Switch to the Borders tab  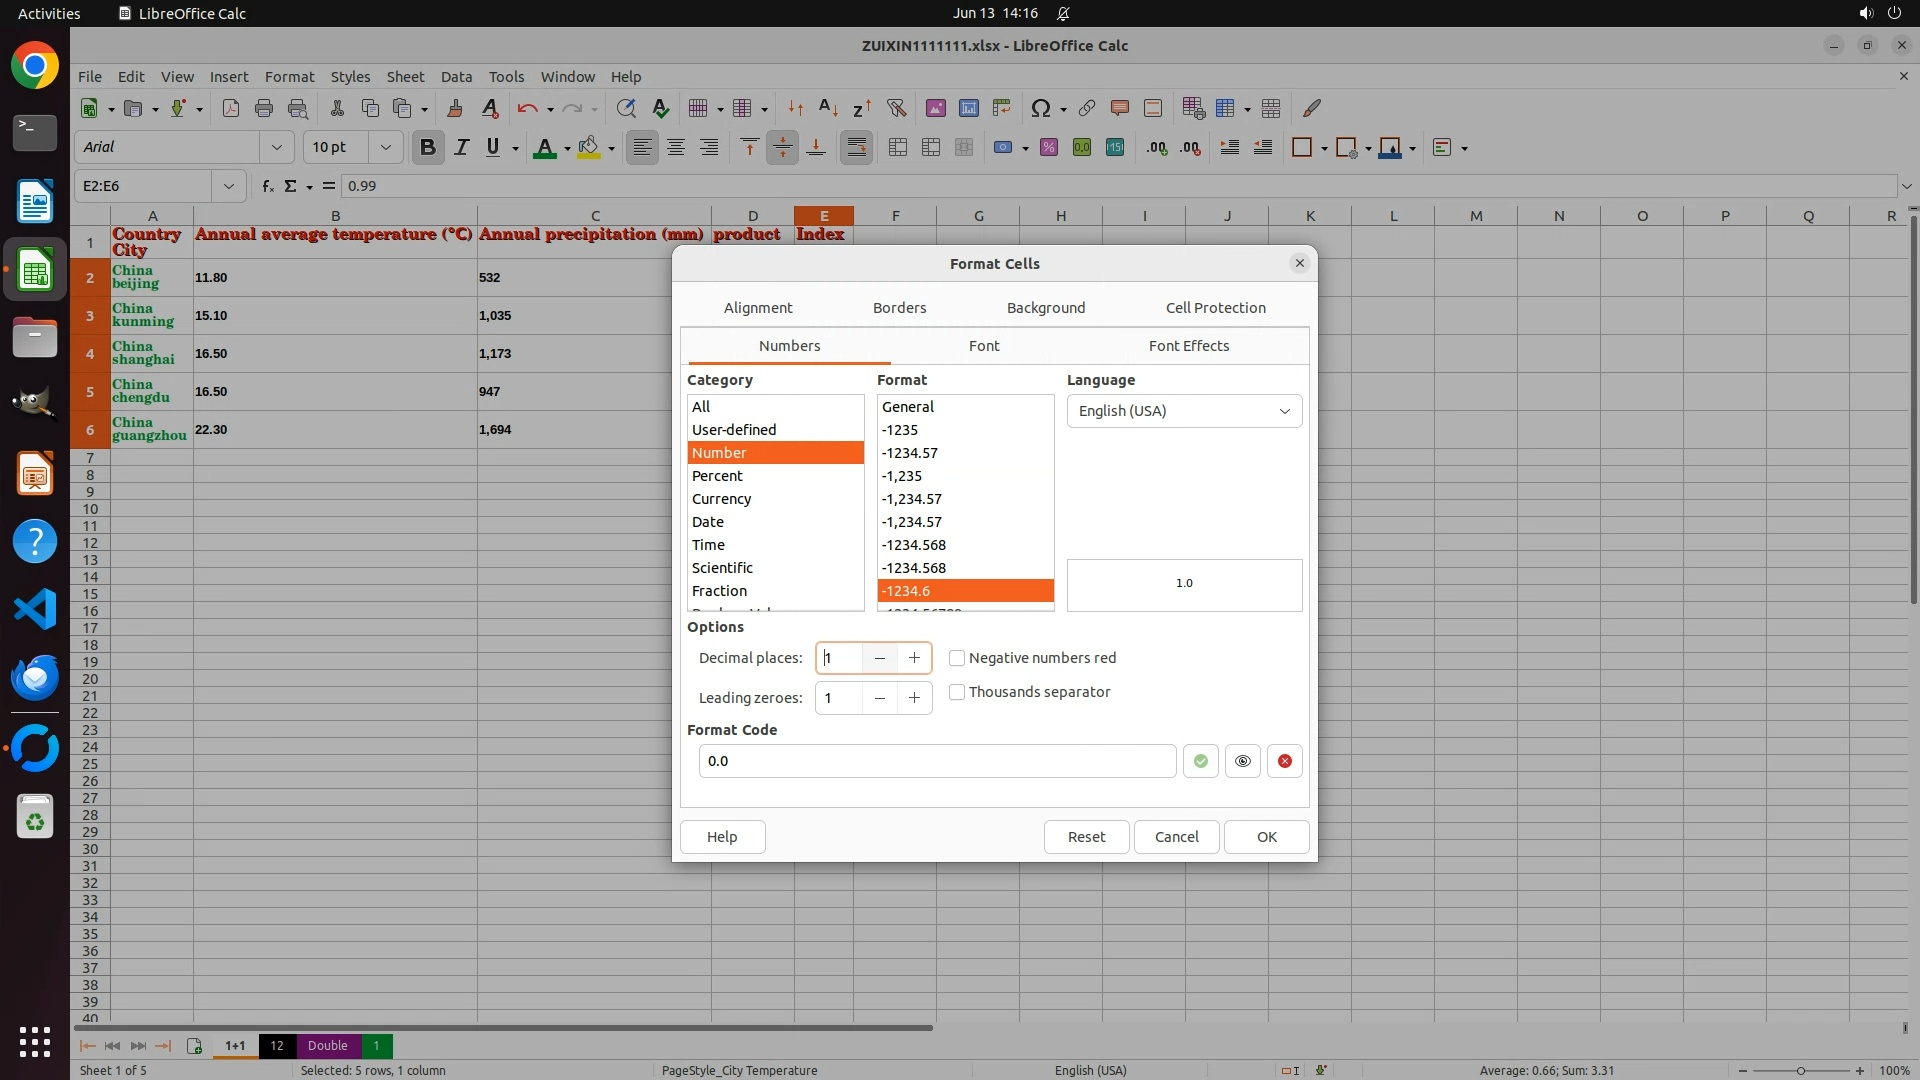[x=899, y=308]
